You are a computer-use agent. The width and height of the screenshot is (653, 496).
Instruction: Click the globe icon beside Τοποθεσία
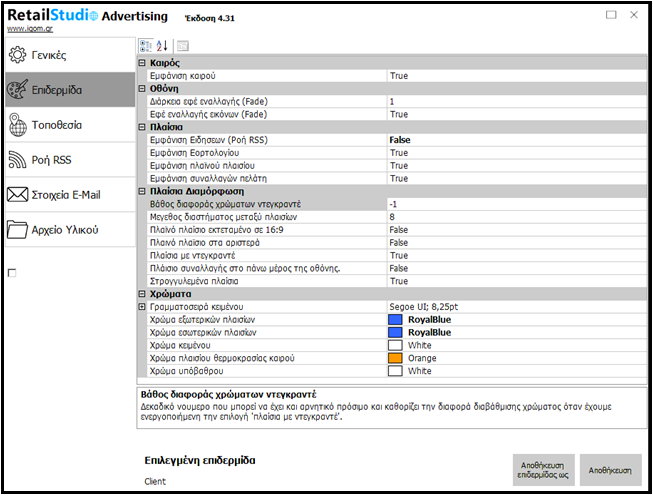pyautogui.click(x=17, y=125)
